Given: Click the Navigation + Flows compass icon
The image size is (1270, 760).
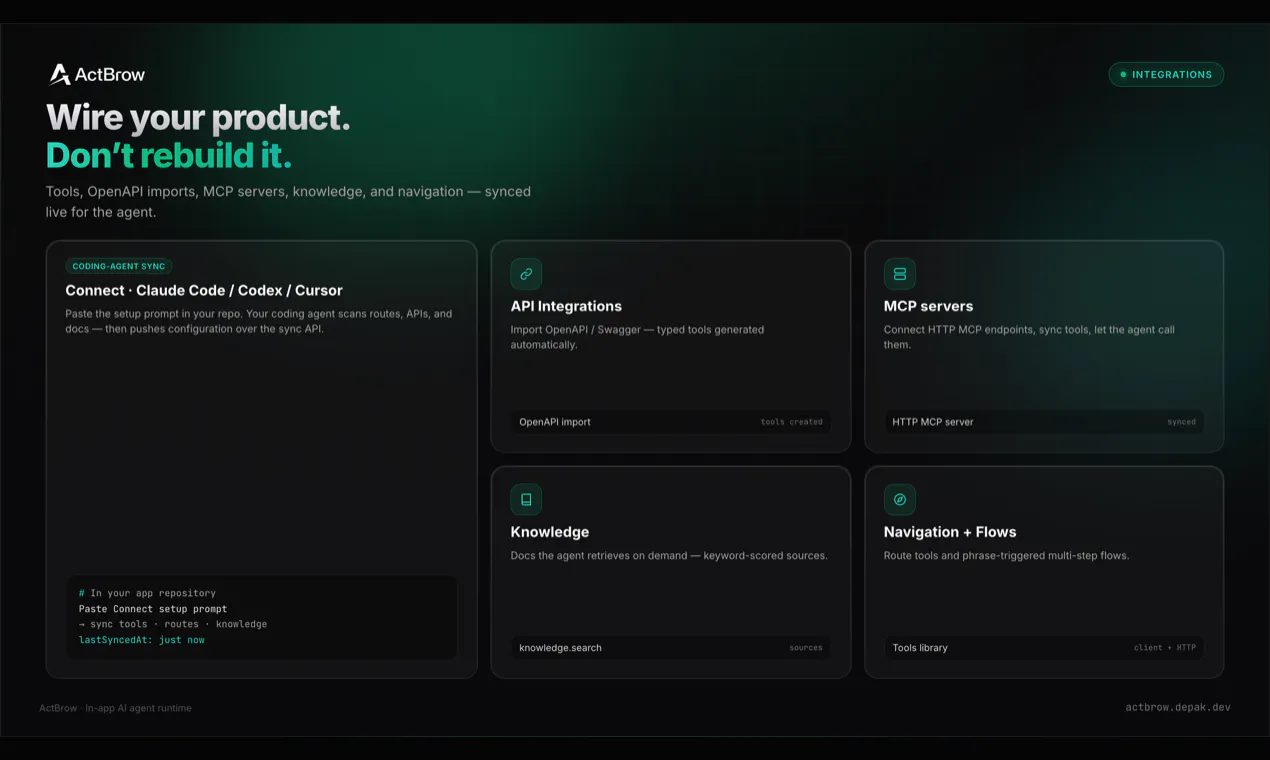Looking at the screenshot, I should [x=899, y=500].
